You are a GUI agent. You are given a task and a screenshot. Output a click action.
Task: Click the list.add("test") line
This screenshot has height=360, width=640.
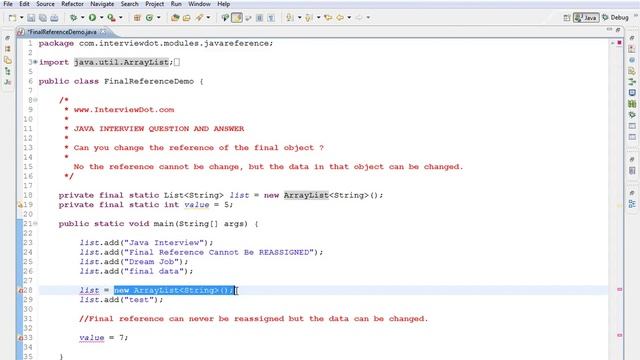[x=121, y=300]
